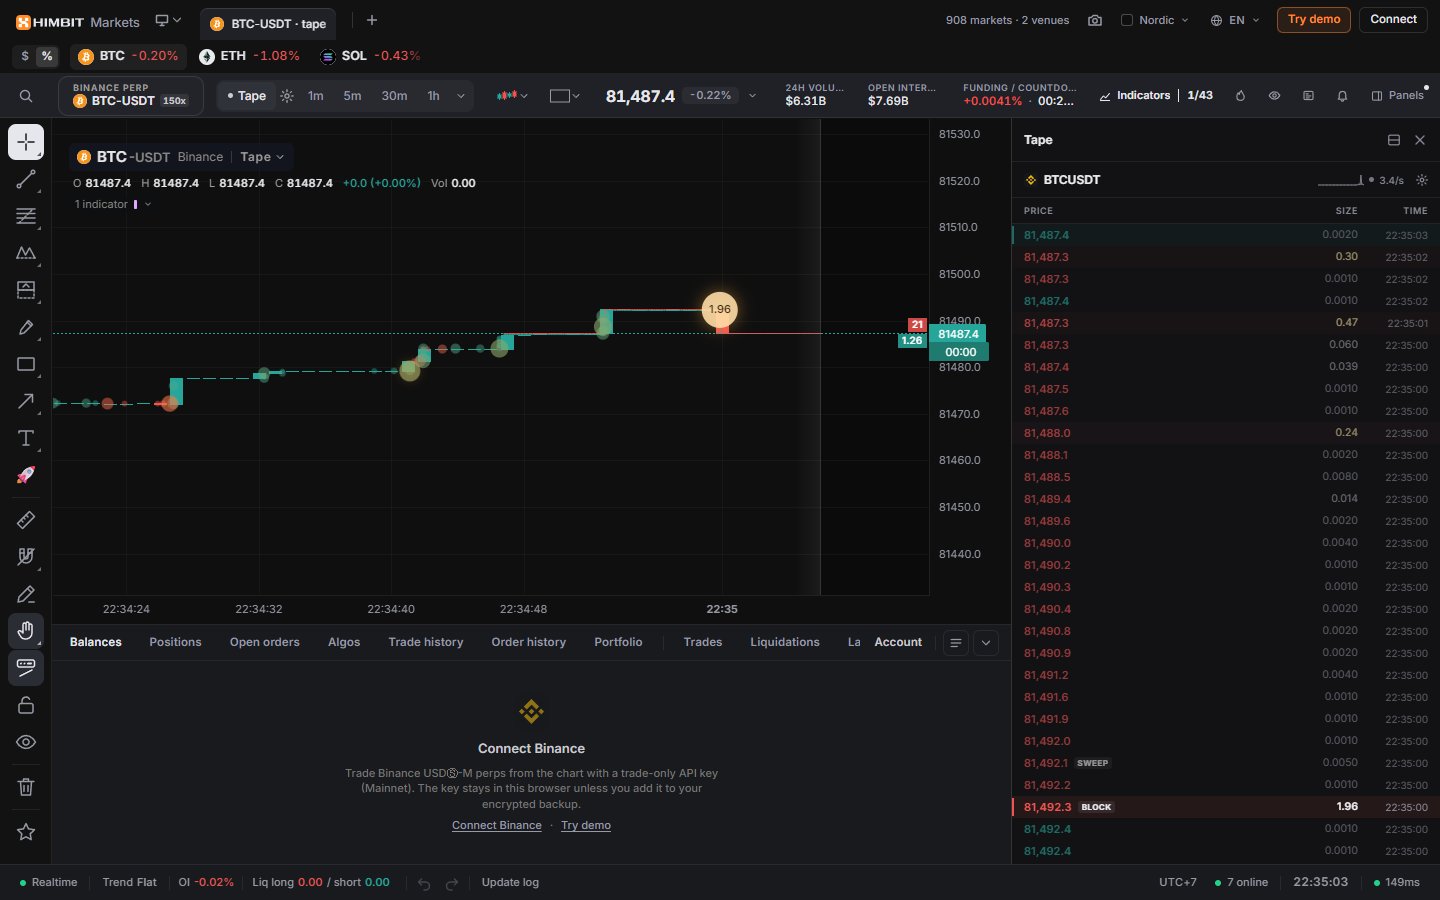
Task: Open Tape interval settings sun icon
Action: click(x=287, y=96)
